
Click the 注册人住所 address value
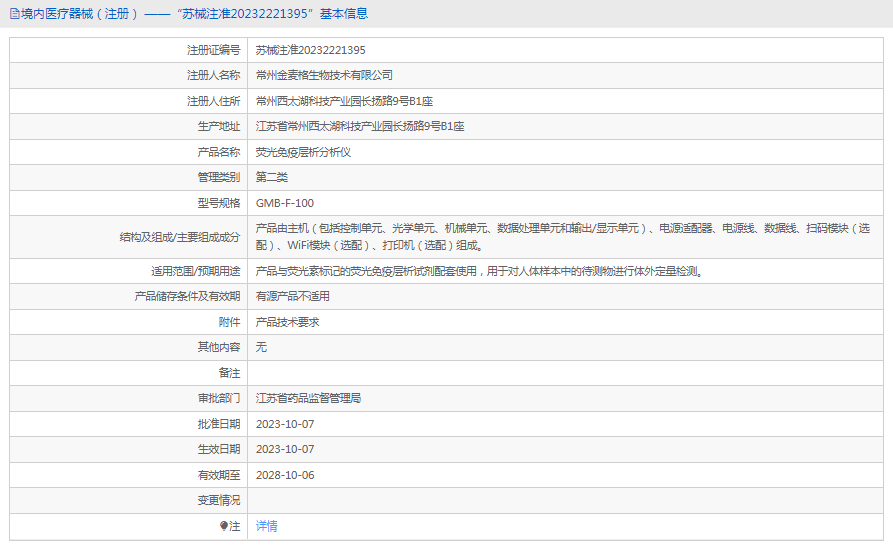[x=345, y=101]
